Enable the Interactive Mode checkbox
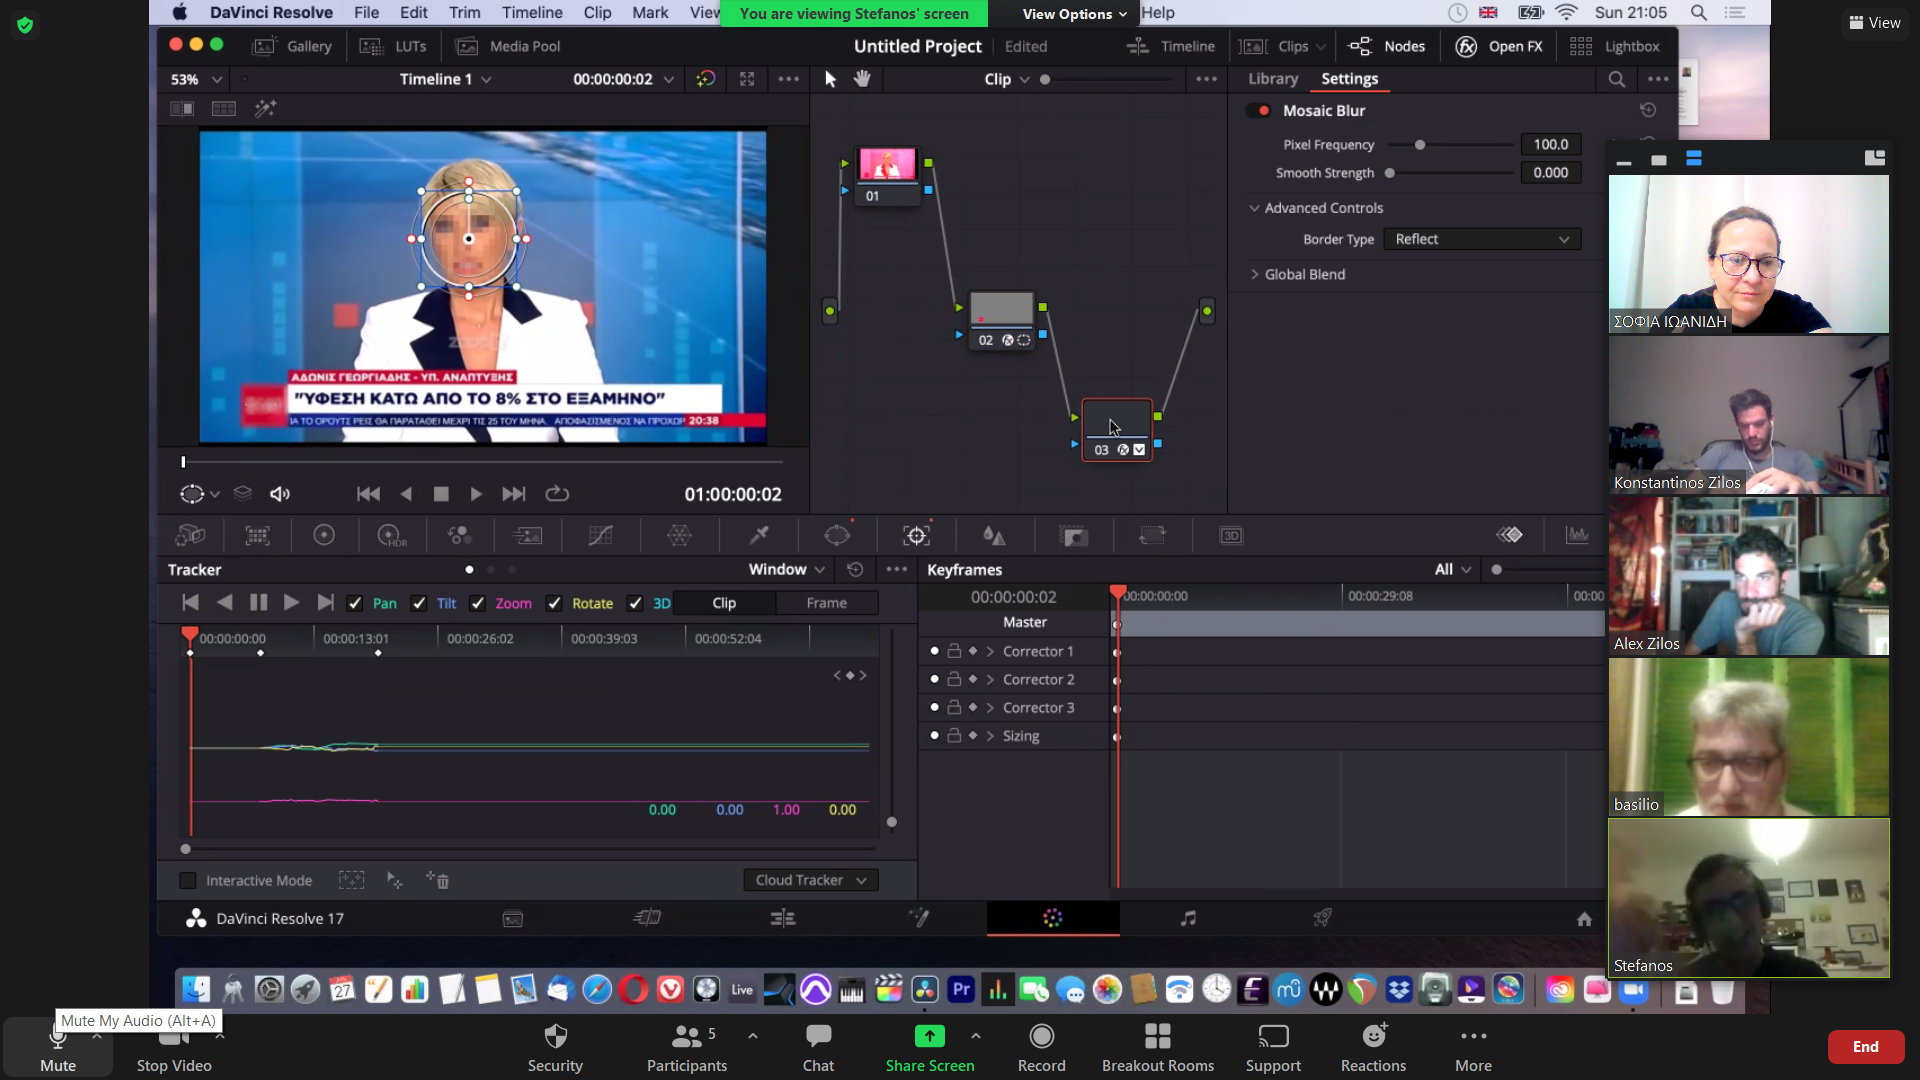The image size is (1920, 1080). point(187,880)
